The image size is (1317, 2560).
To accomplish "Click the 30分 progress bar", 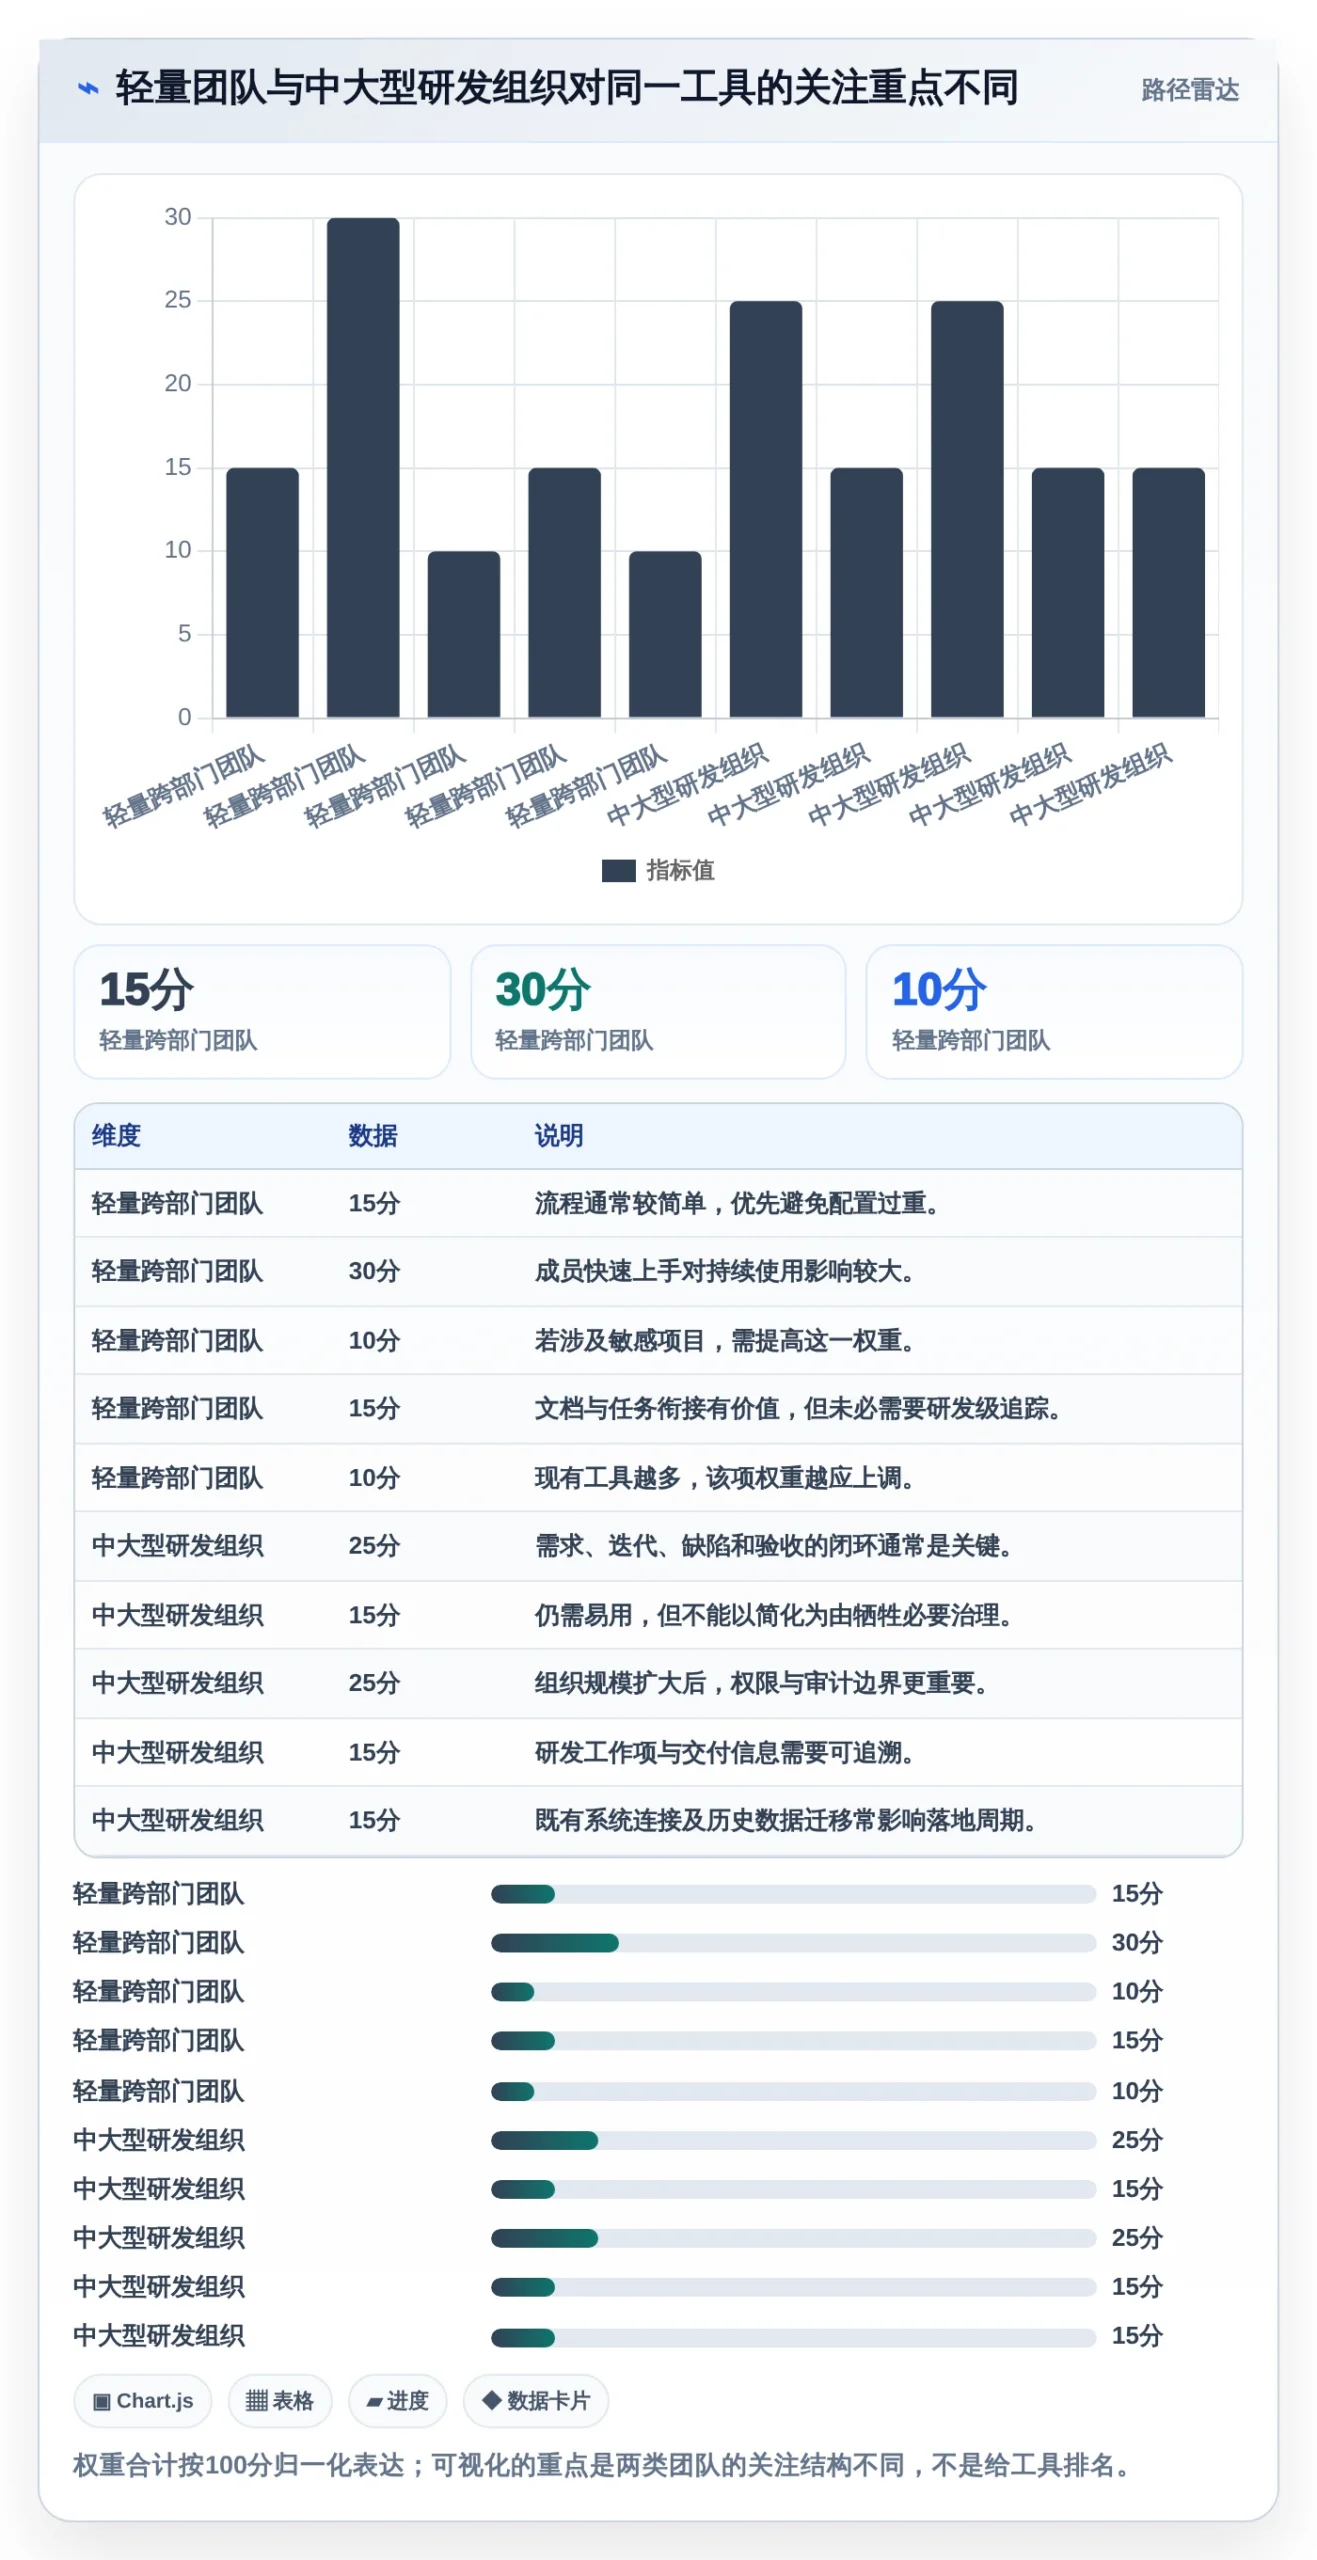I will coord(793,1942).
